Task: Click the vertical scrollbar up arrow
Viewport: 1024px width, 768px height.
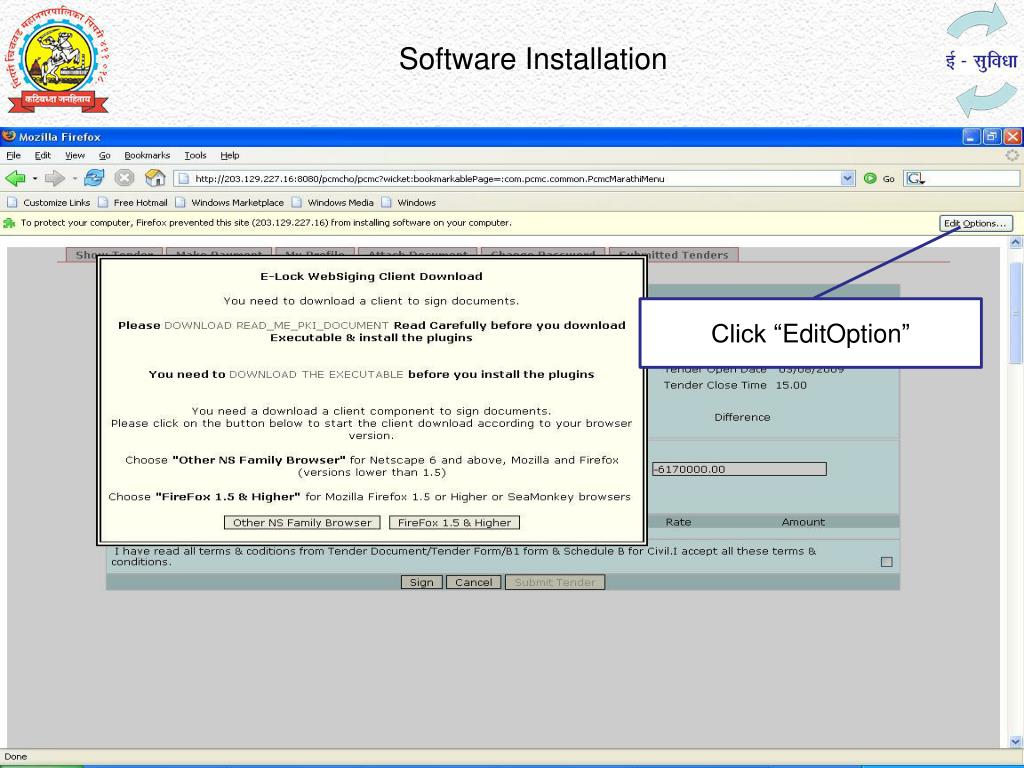Action: (1016, 242)
